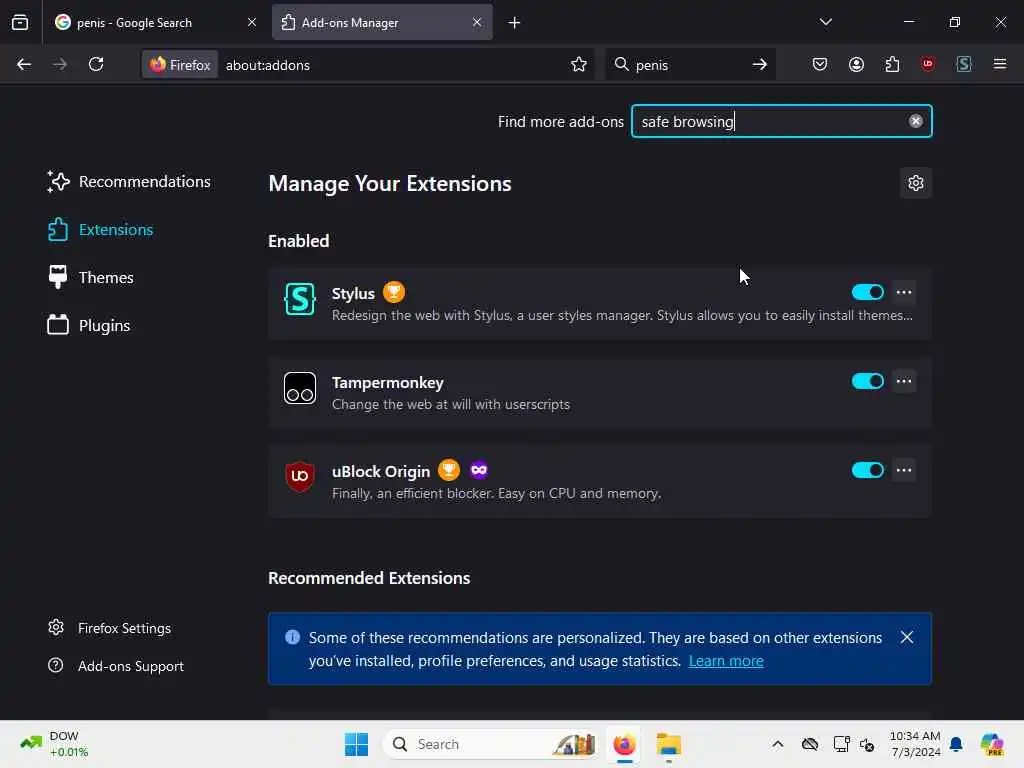Viewport: 1024px width, 768px height.
Task: Reload the about:addons page
Action: click(96, 64)
